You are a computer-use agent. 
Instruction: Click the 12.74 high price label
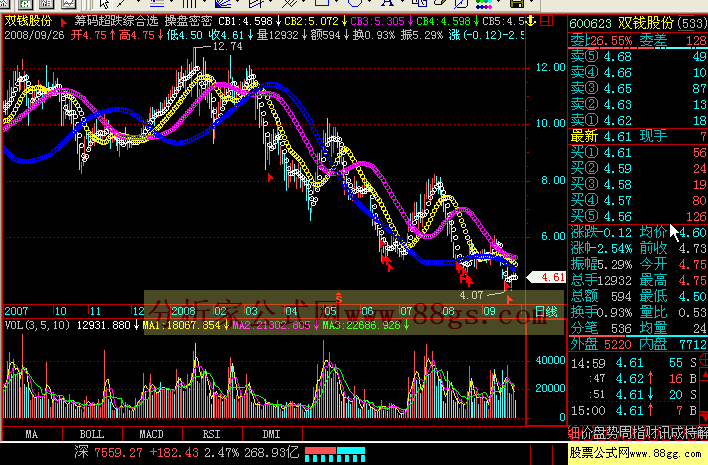[228, 46]
